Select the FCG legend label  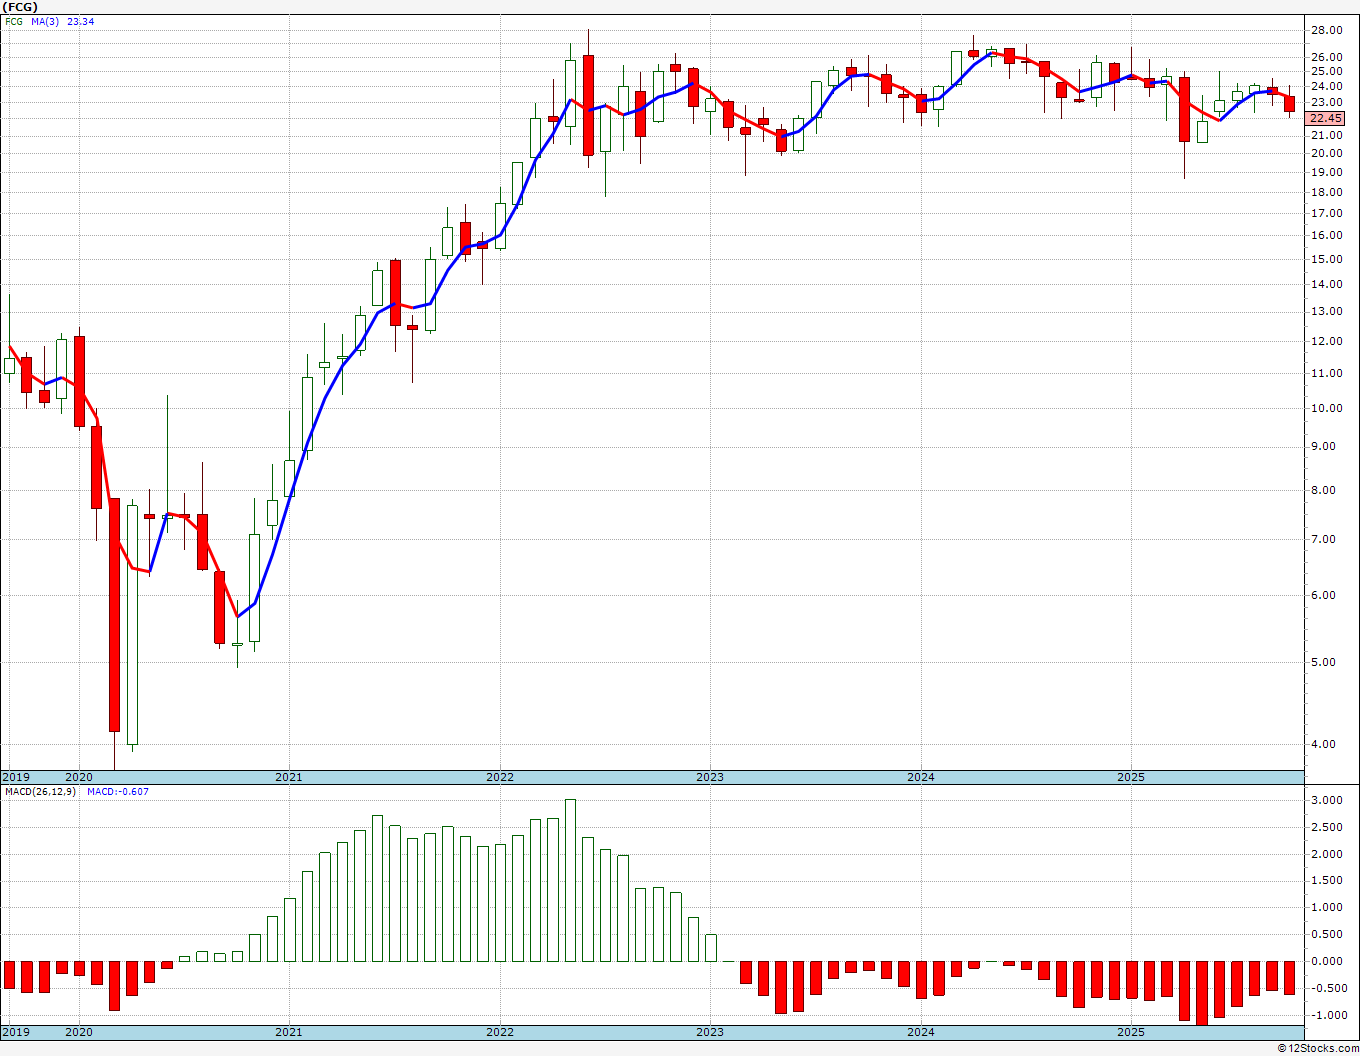click(14, 21)
